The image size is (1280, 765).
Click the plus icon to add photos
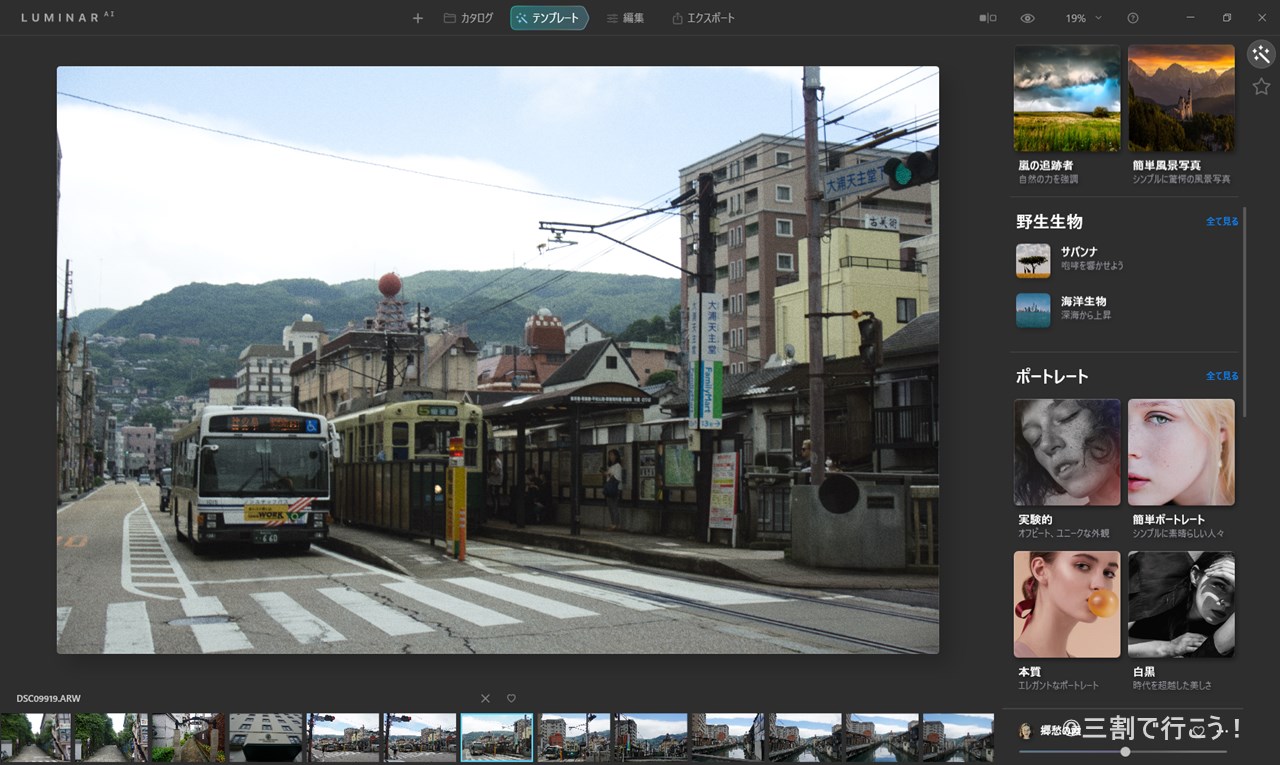point(418,18)
